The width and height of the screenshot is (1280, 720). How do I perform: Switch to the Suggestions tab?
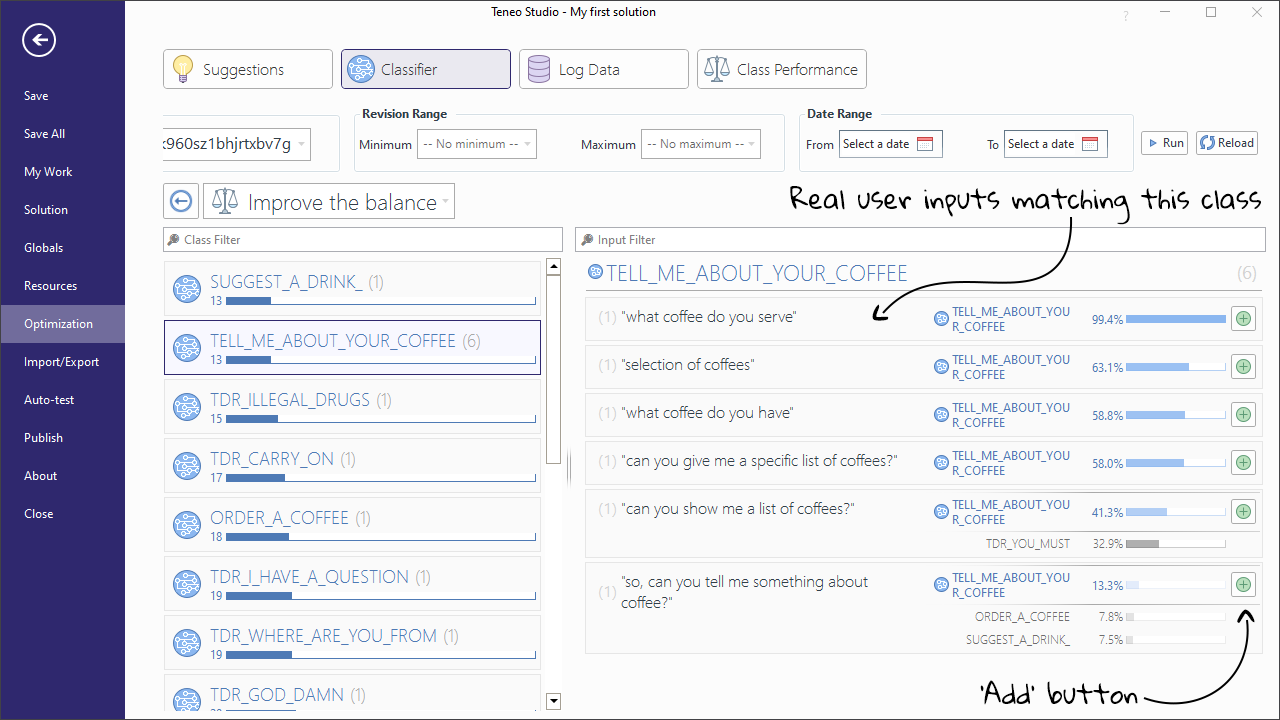248,69
